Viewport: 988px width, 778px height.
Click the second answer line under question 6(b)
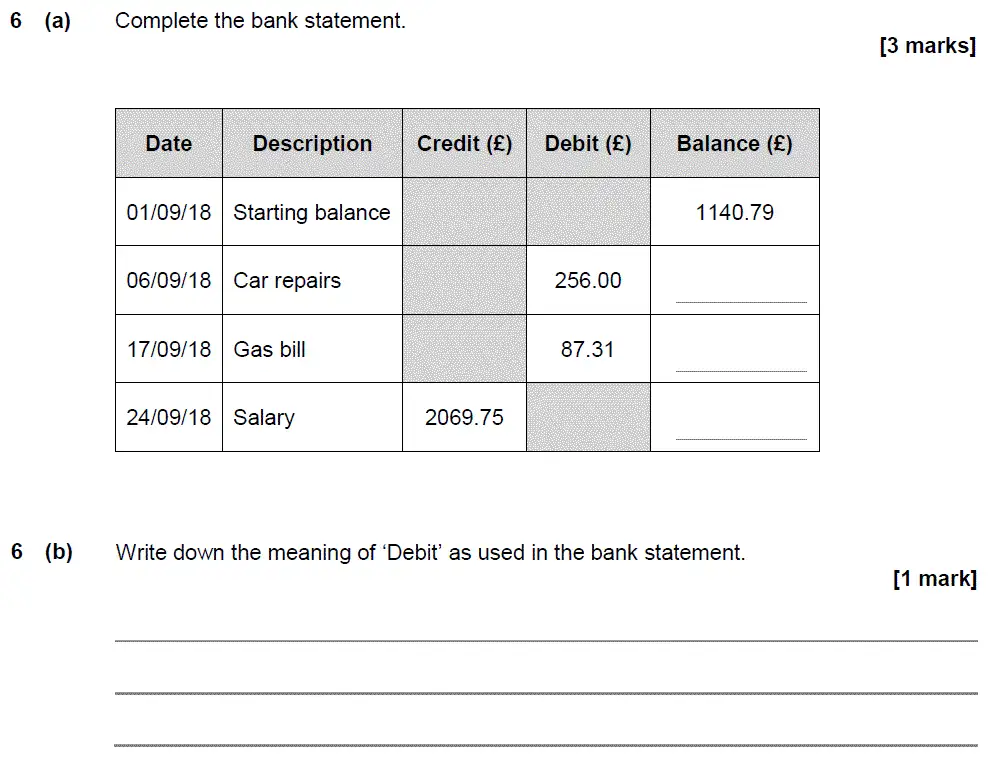click(546, 693)
